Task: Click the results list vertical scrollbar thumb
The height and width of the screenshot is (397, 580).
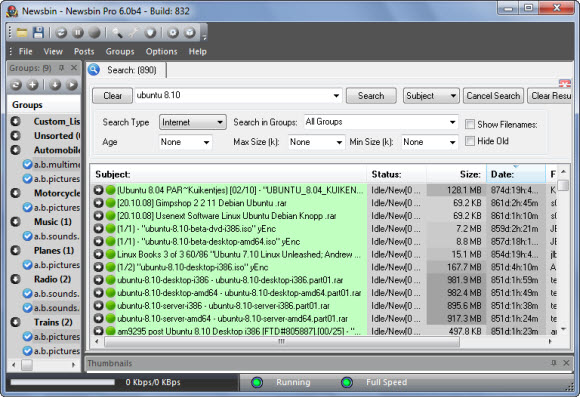Action: pyautogui.click(x=563, y=185)
